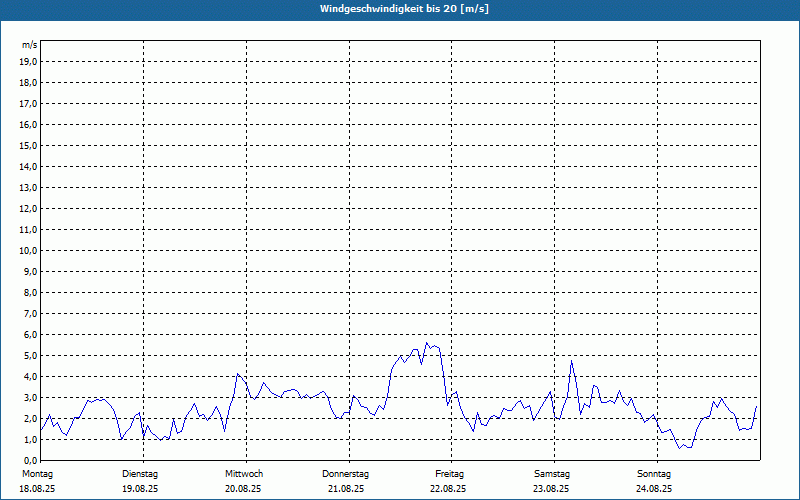The width and height of the screenshot is (800, 500).
Task: Click the sharp wind spike on Samstag
Action: (x=571, y=361)
